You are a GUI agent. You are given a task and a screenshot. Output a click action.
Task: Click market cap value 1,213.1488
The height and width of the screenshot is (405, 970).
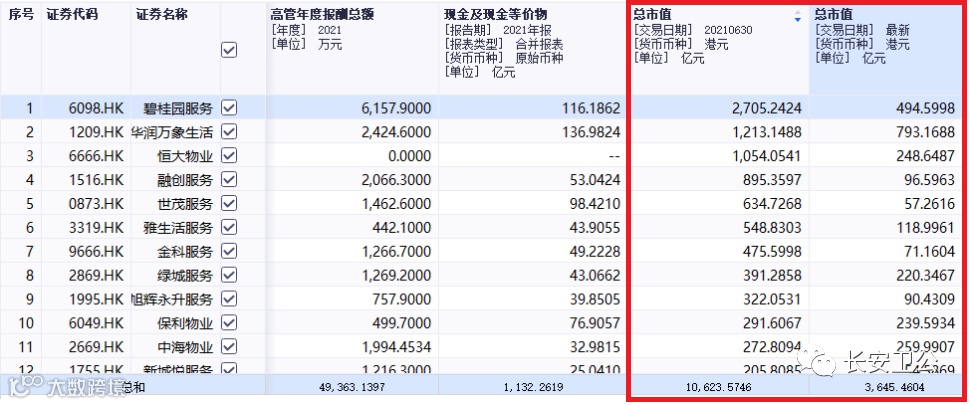[x=766, y=132]
